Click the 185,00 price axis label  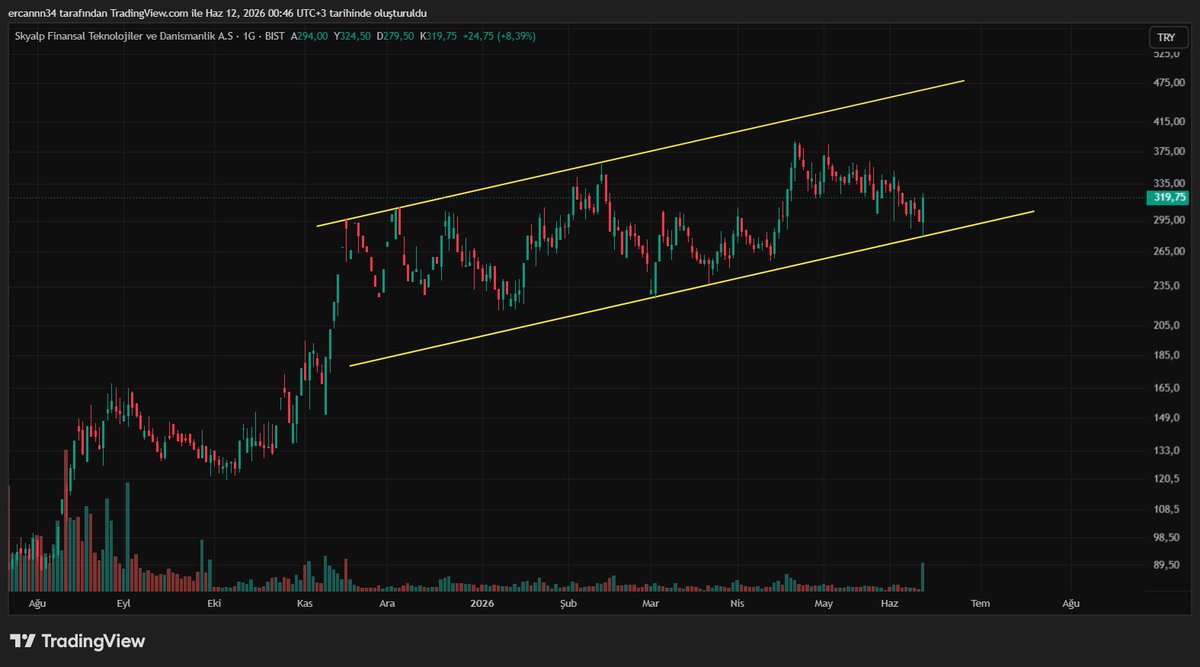(x=1168, y=356)
